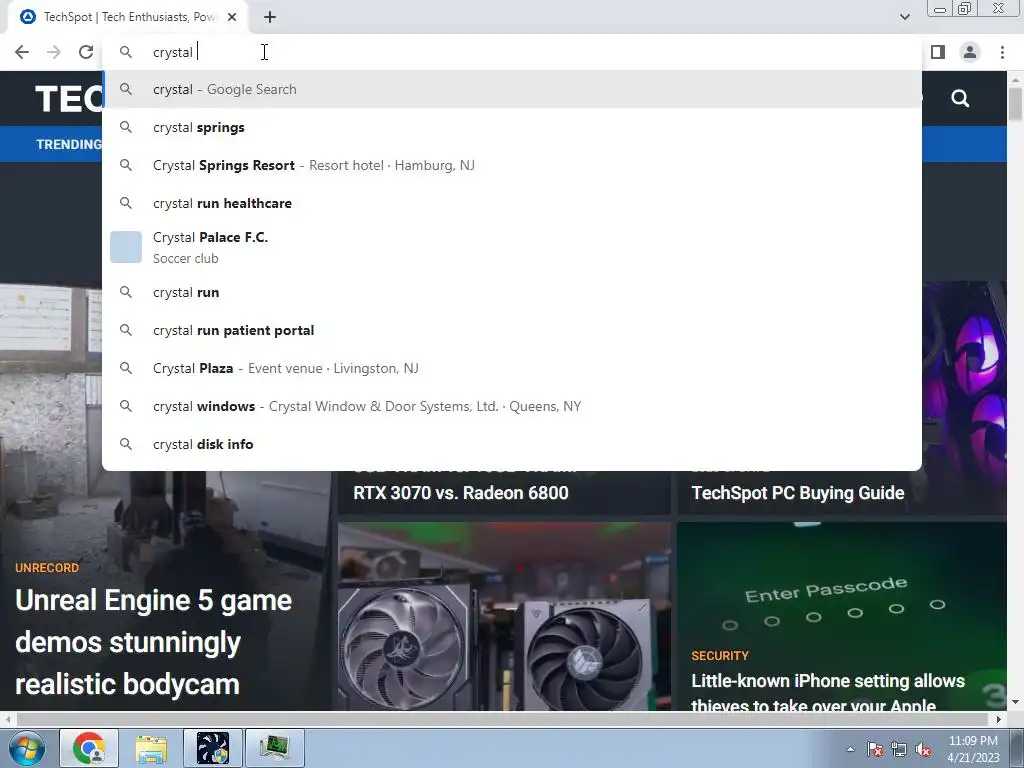Open the TechSpot PC Buying Guide link
This screenshot has height=768, width=1024.
point(797,493)
